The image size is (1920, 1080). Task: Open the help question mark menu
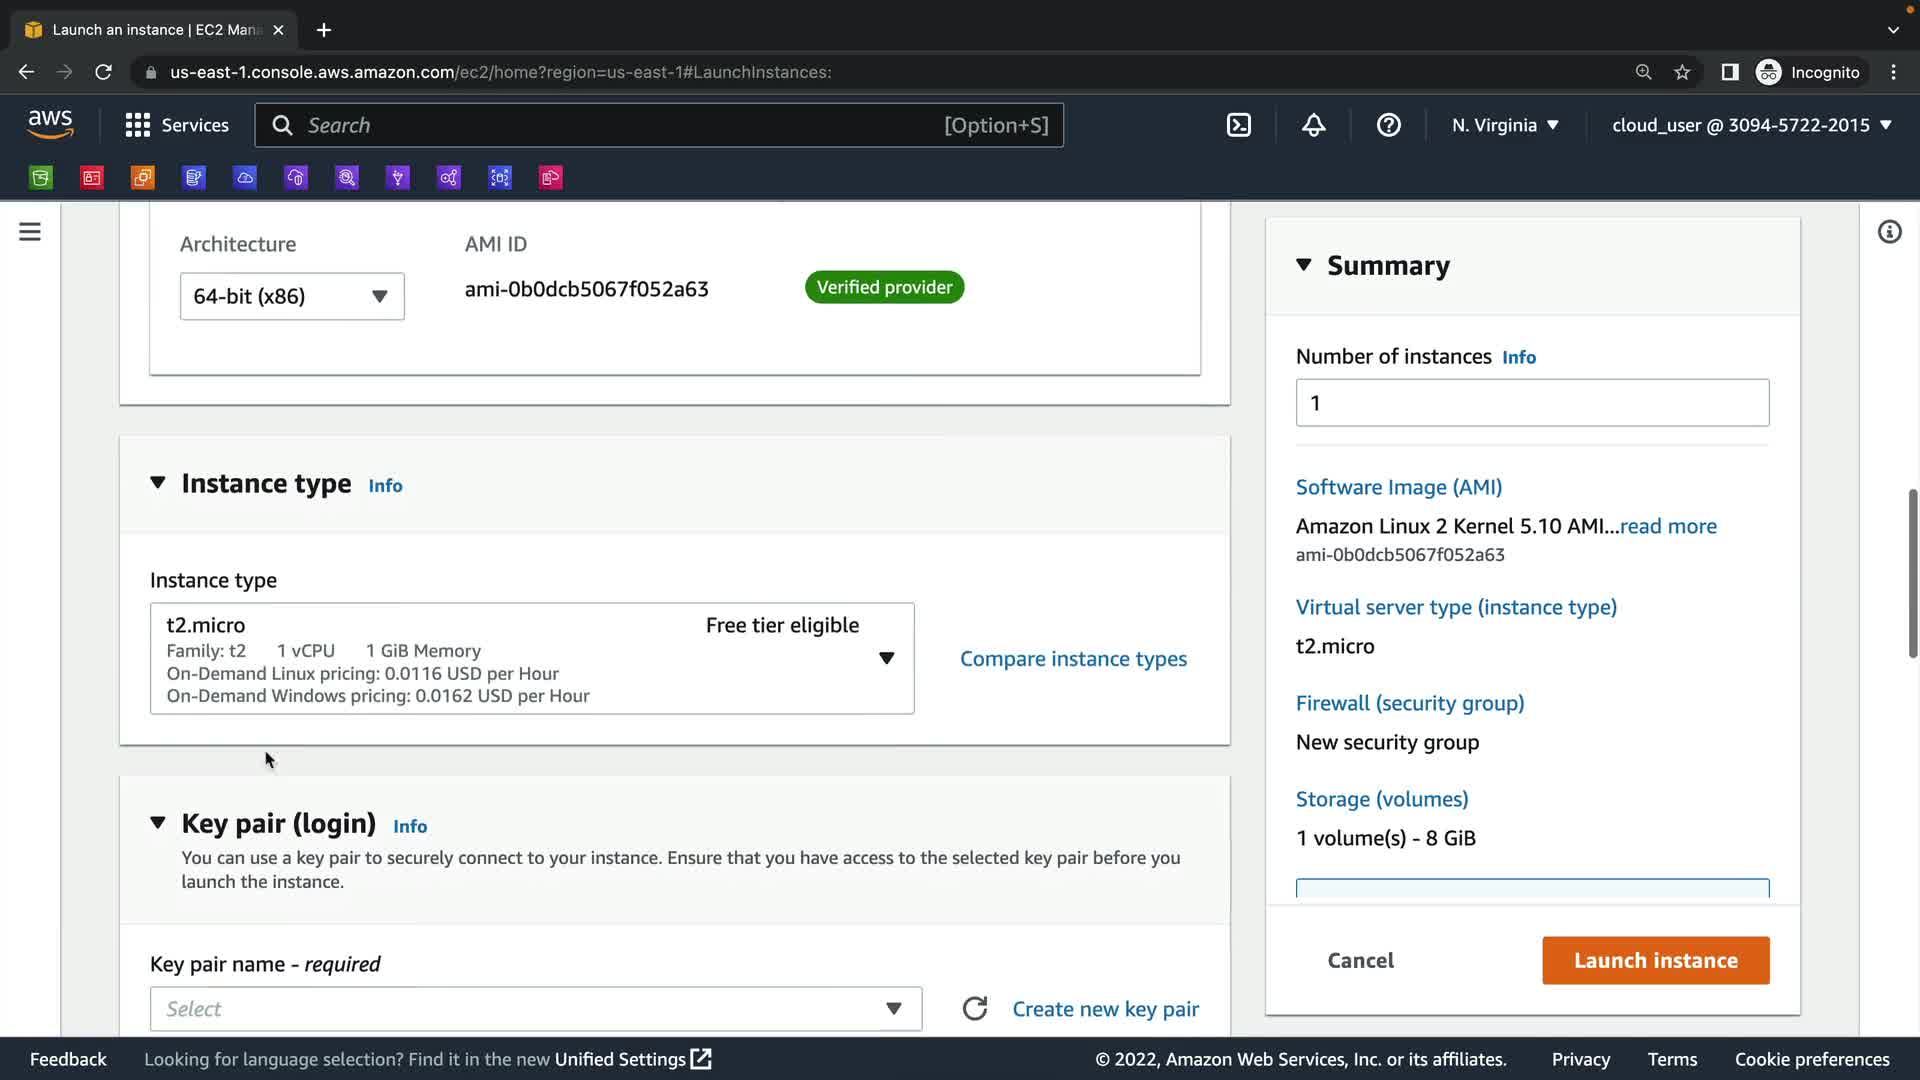(1388, 125)
